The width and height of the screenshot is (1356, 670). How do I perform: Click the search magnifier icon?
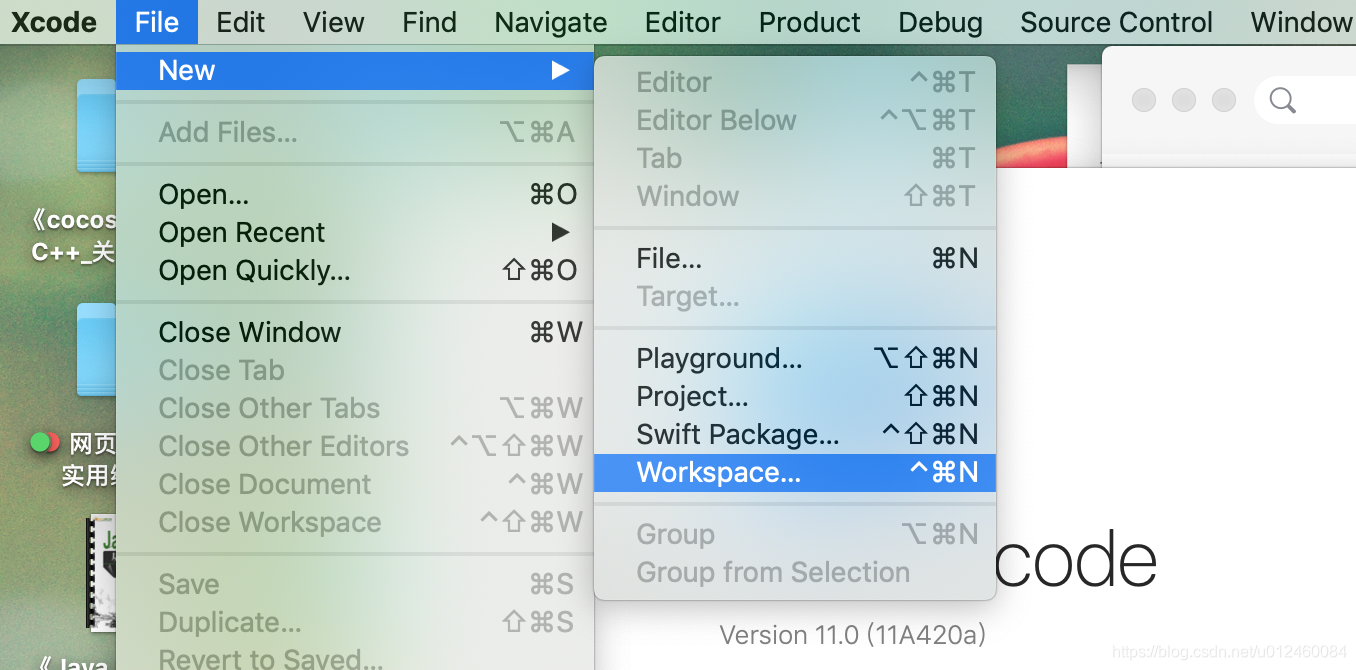(1282, 100)
